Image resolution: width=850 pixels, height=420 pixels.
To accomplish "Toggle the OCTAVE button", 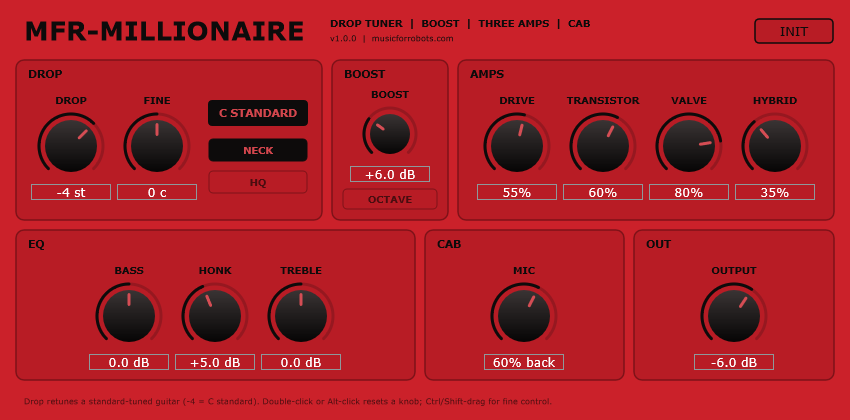I will (x=390, y=199).
